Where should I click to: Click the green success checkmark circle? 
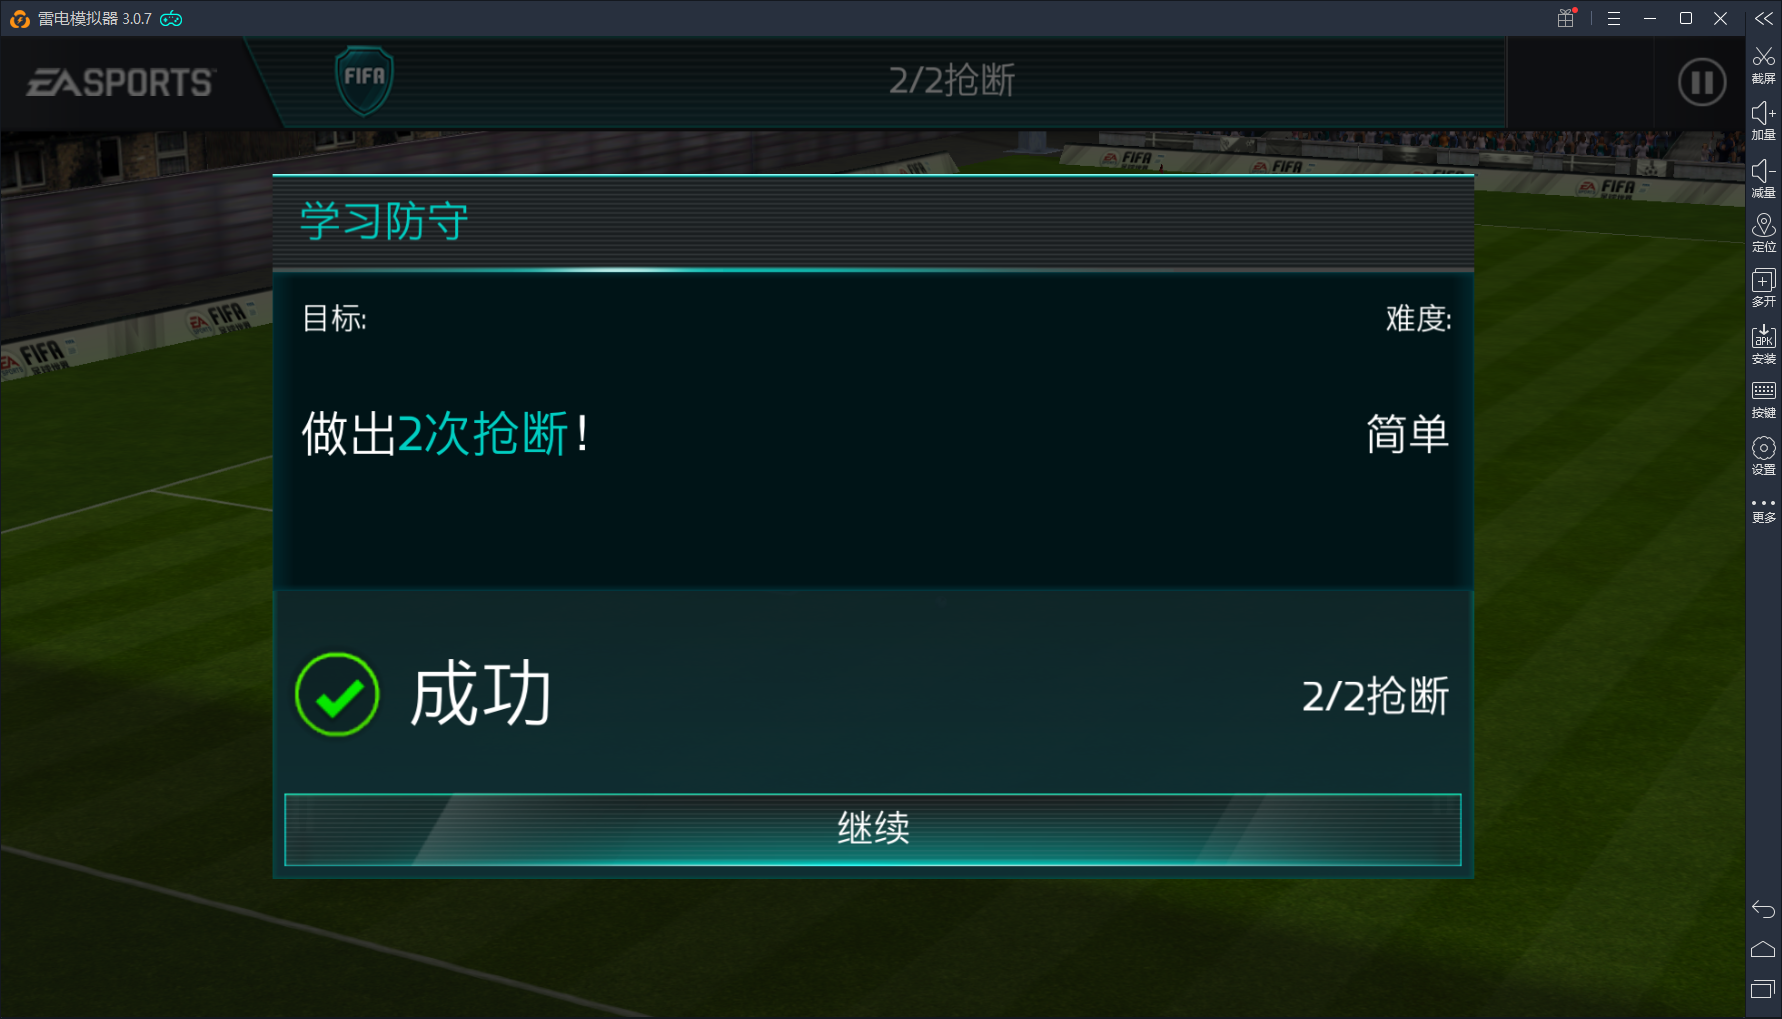coord(337,695)
